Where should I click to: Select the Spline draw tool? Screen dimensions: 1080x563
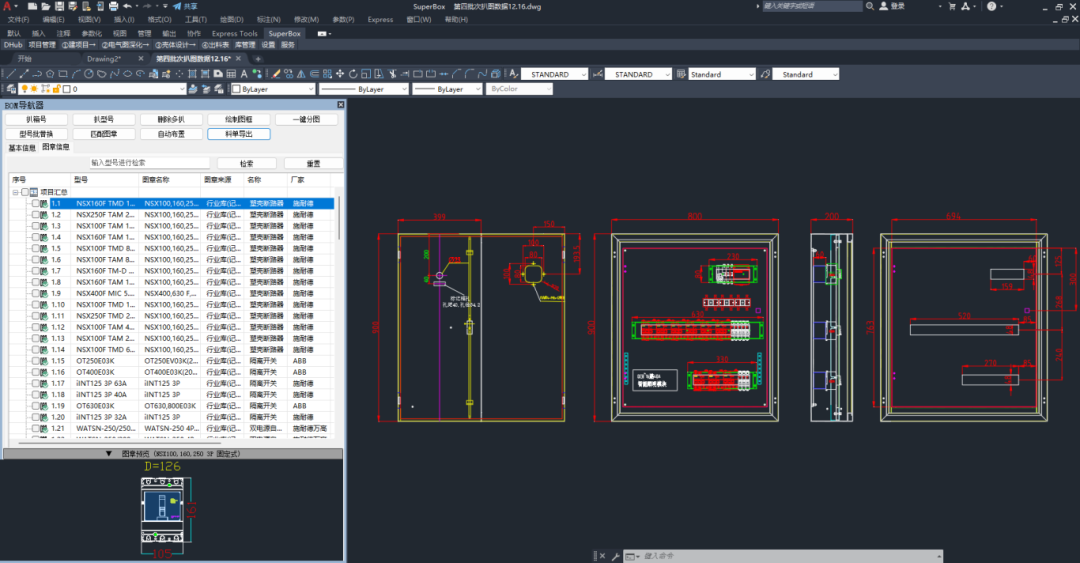click(114, 74)
